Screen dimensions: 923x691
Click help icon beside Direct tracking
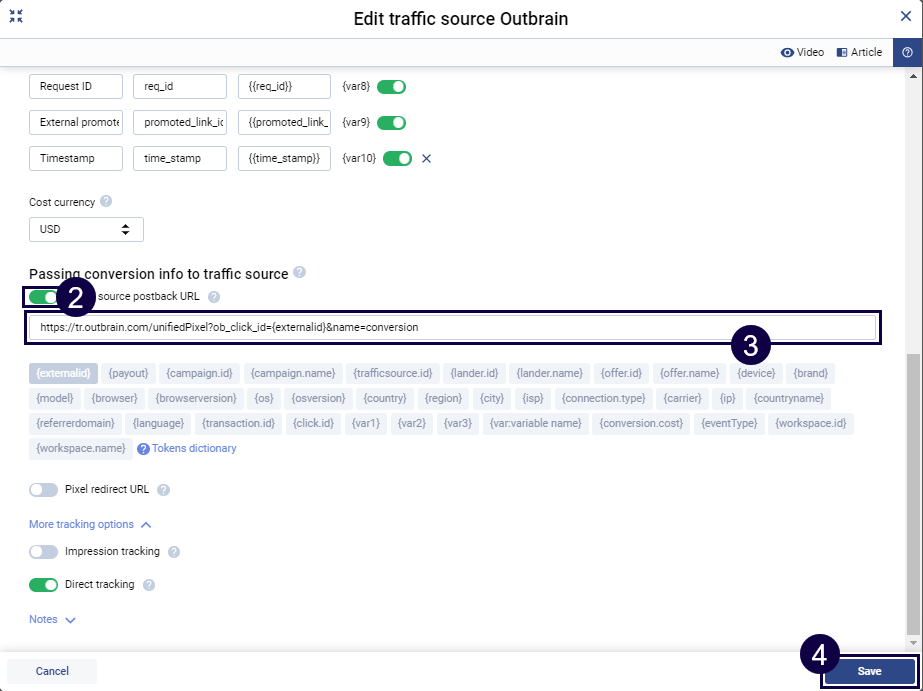point(149,585)
